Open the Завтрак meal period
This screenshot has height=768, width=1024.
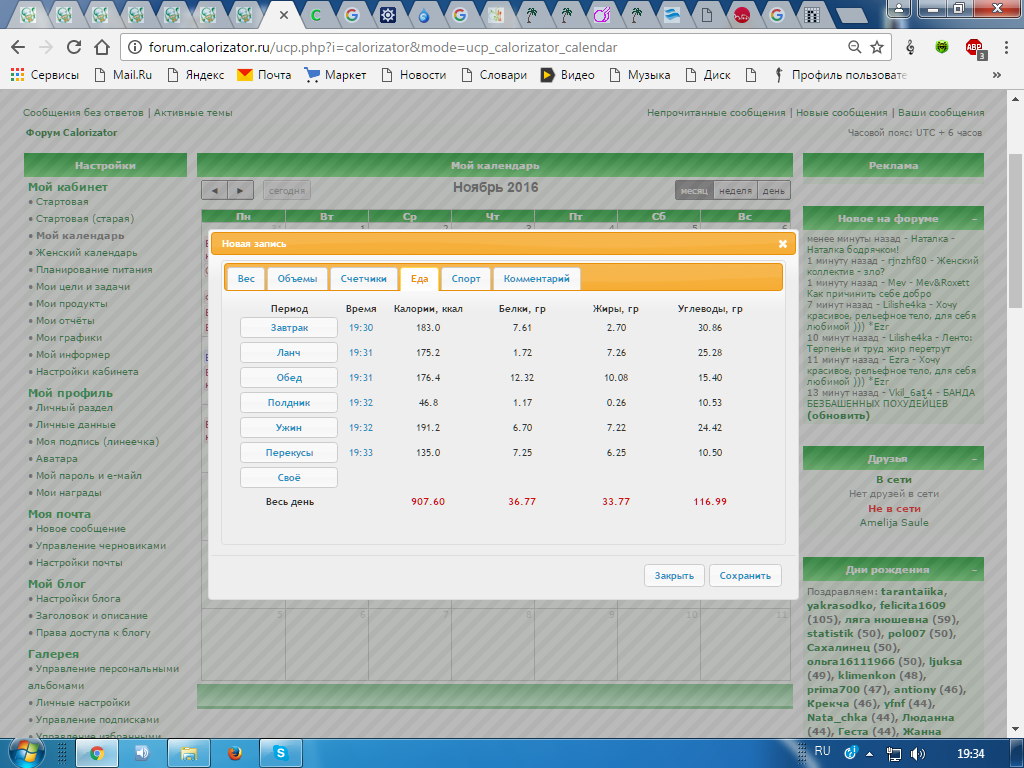point(289,328)
